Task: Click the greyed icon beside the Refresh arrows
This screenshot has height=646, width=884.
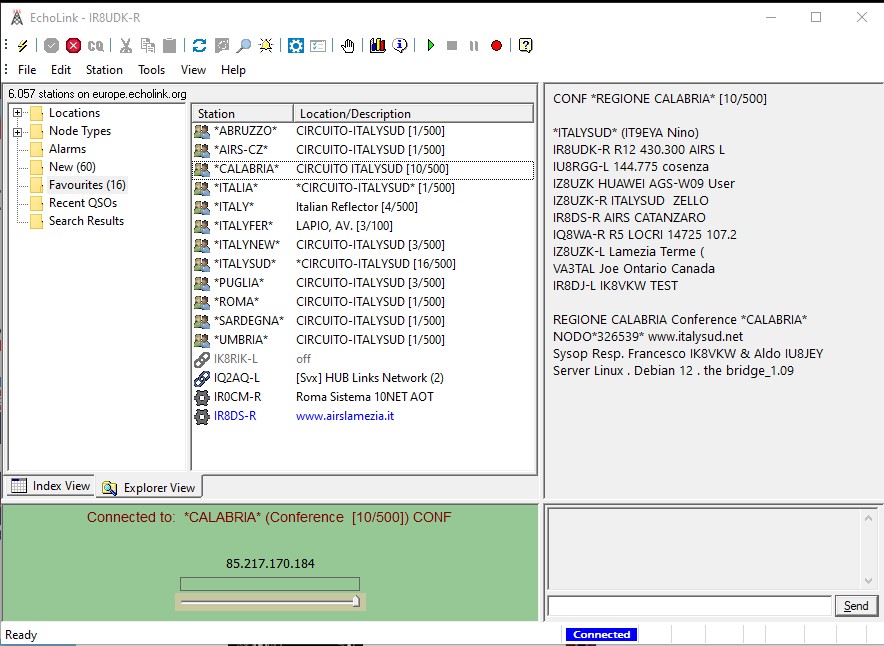Action: pos(222,46)
